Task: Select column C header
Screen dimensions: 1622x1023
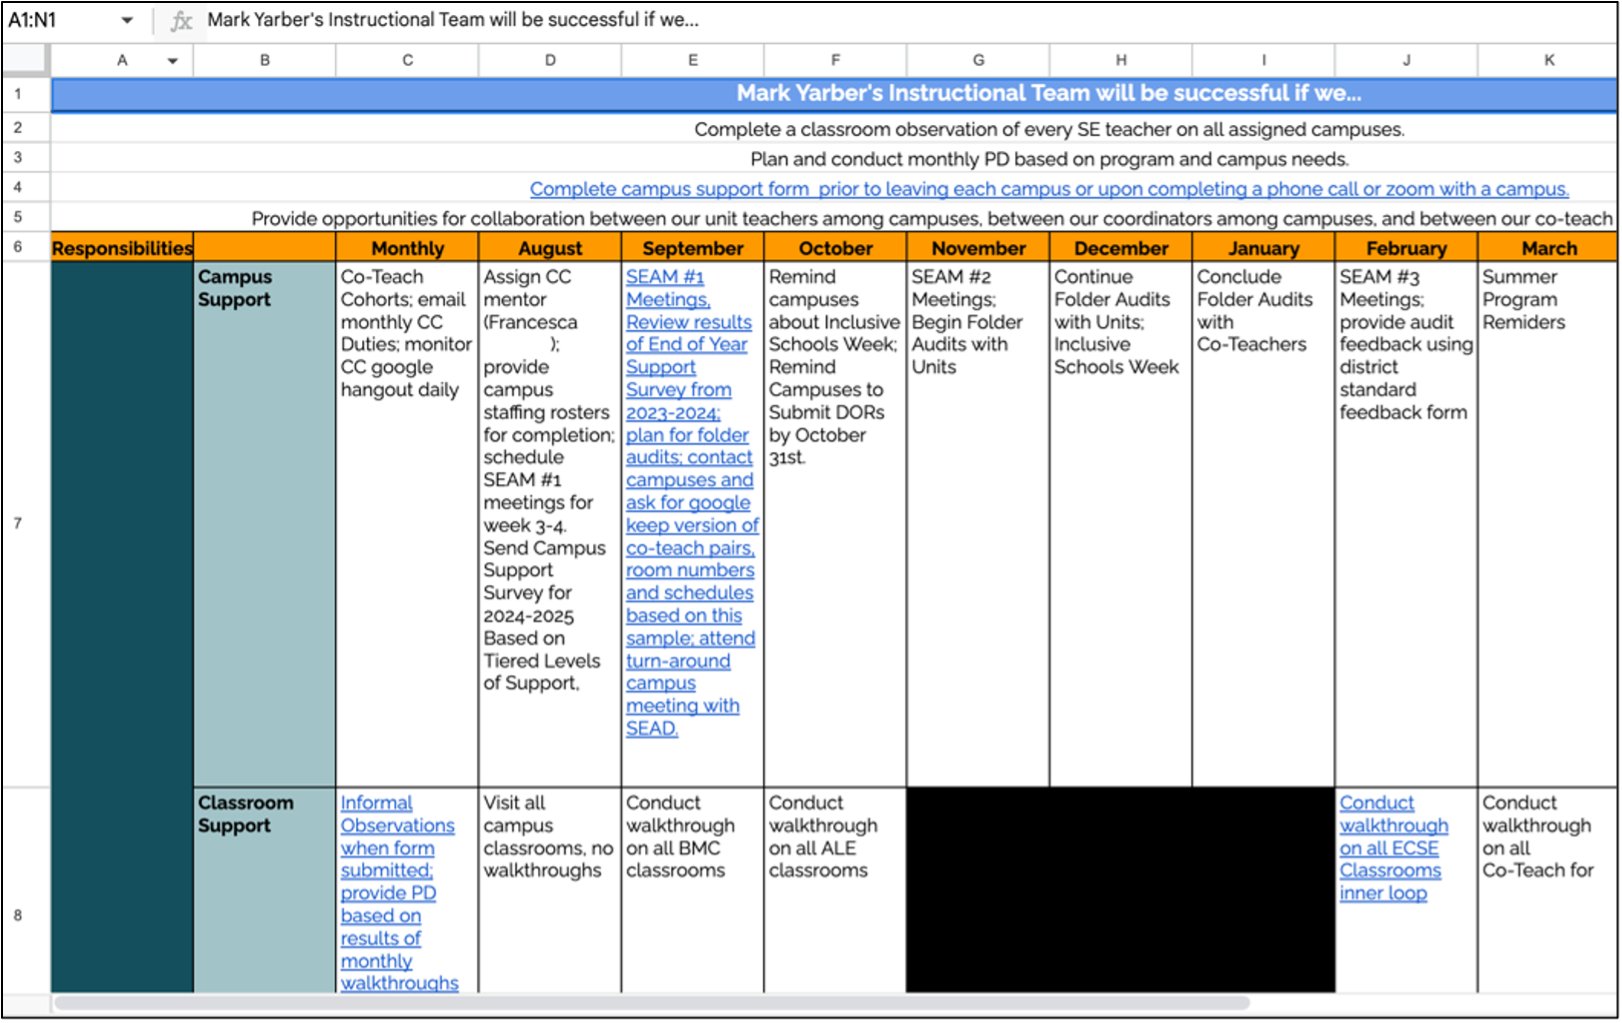Action: click(x=407, y=60)
